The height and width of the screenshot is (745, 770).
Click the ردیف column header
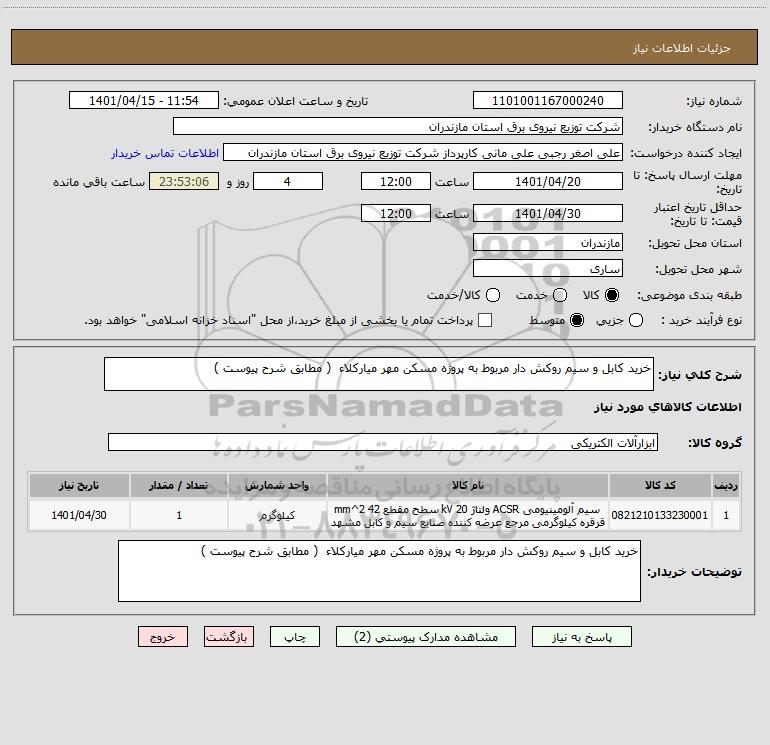point(726,485)
